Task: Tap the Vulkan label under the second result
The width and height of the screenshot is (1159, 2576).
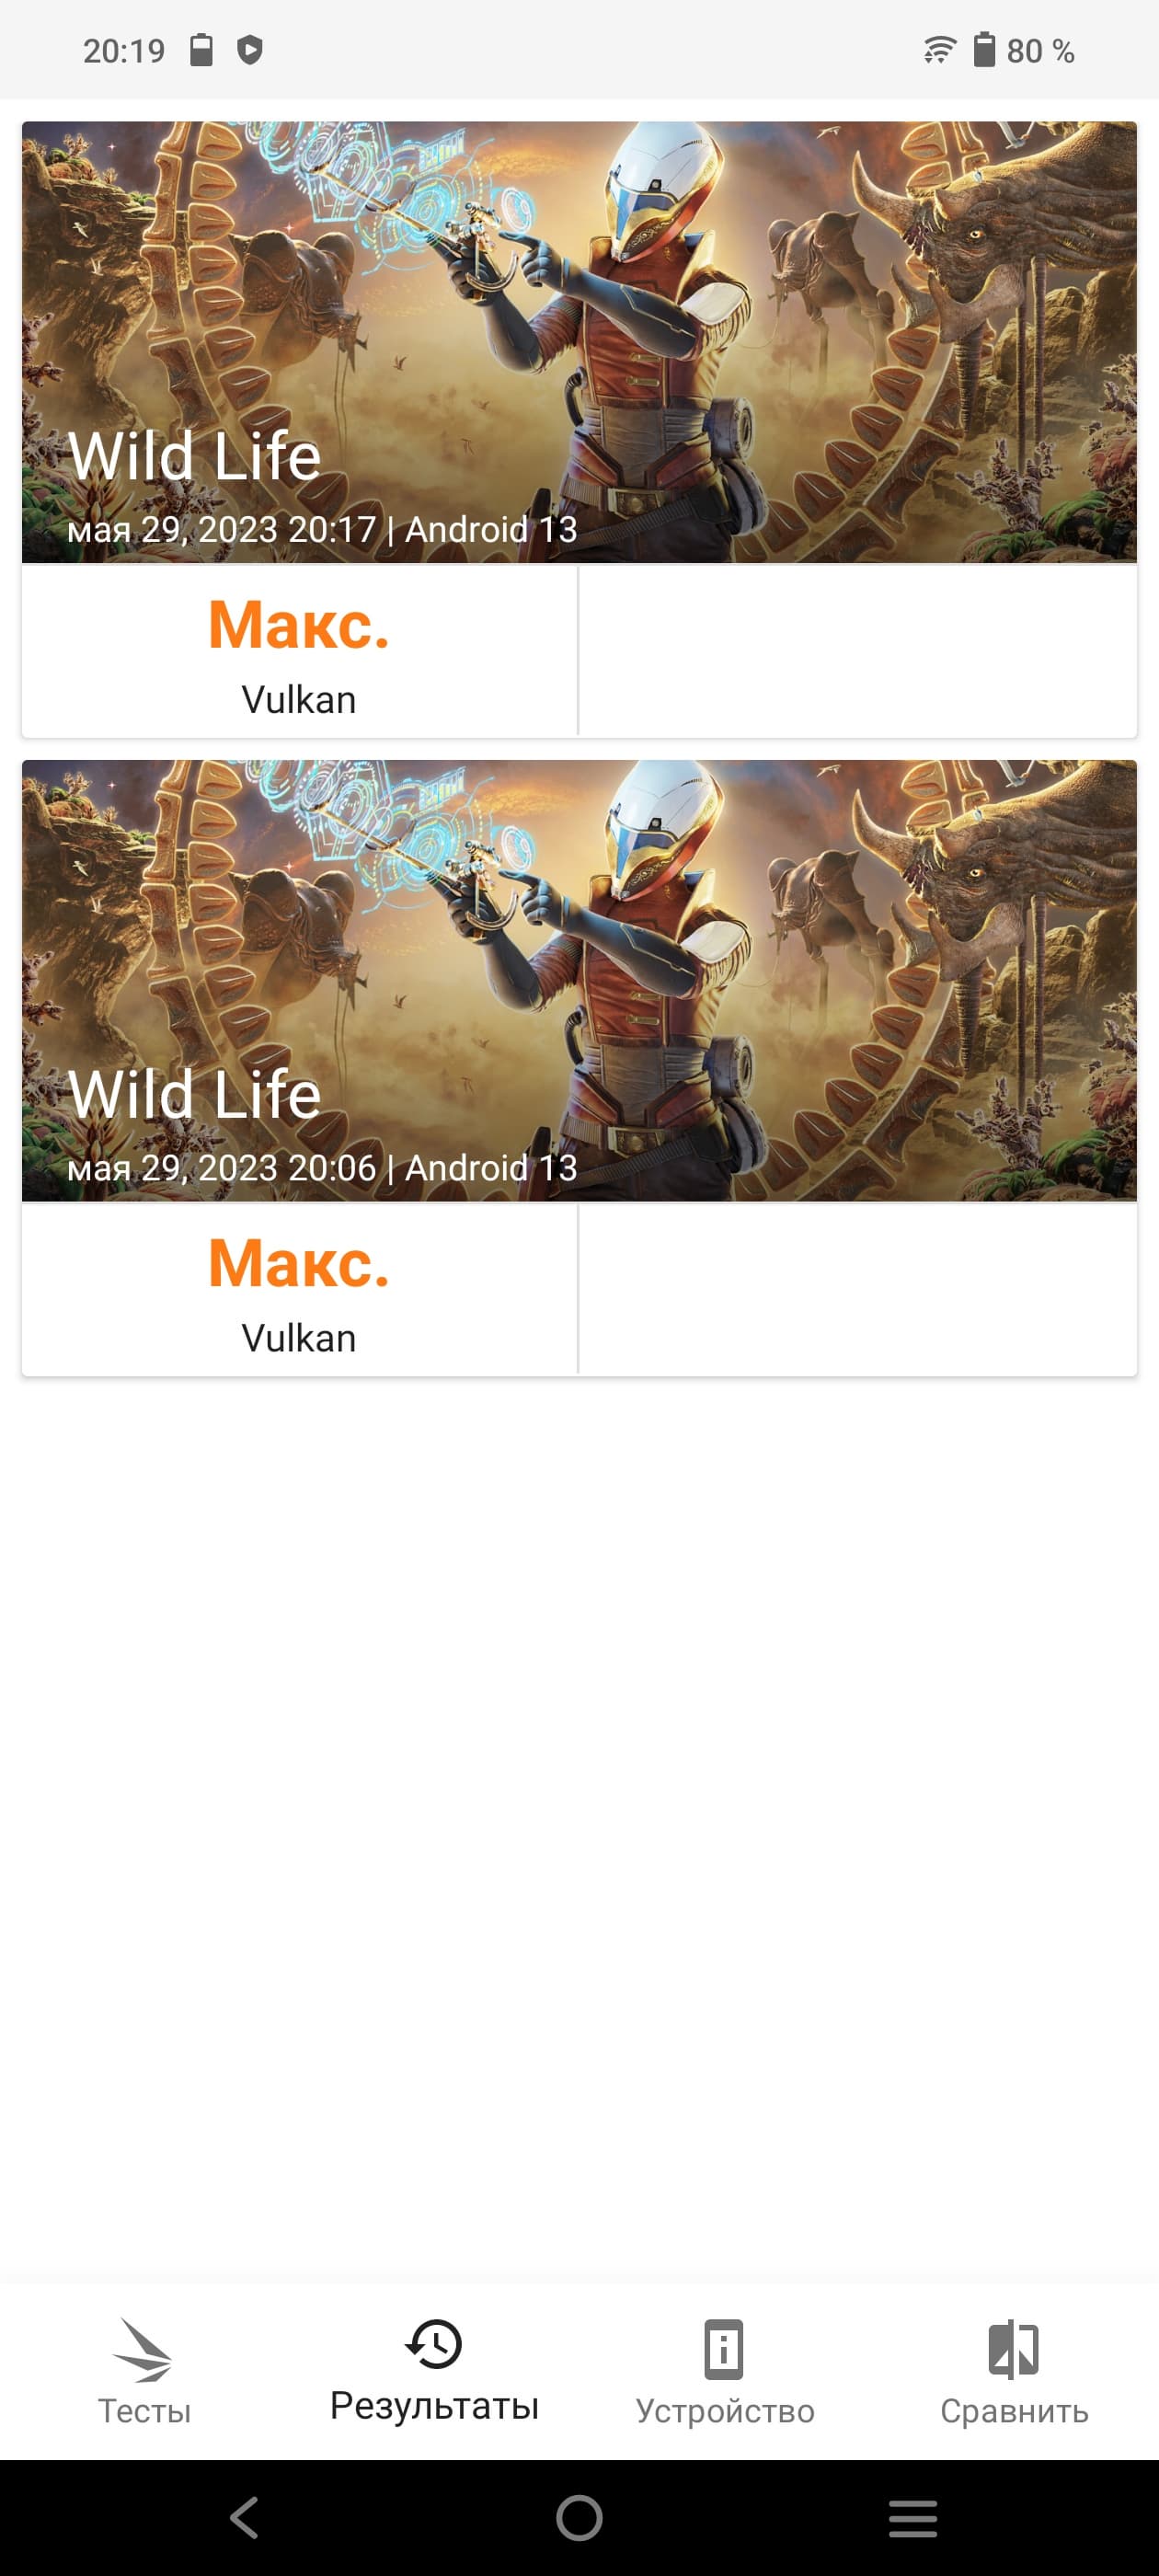Action: pos(298,1338)
